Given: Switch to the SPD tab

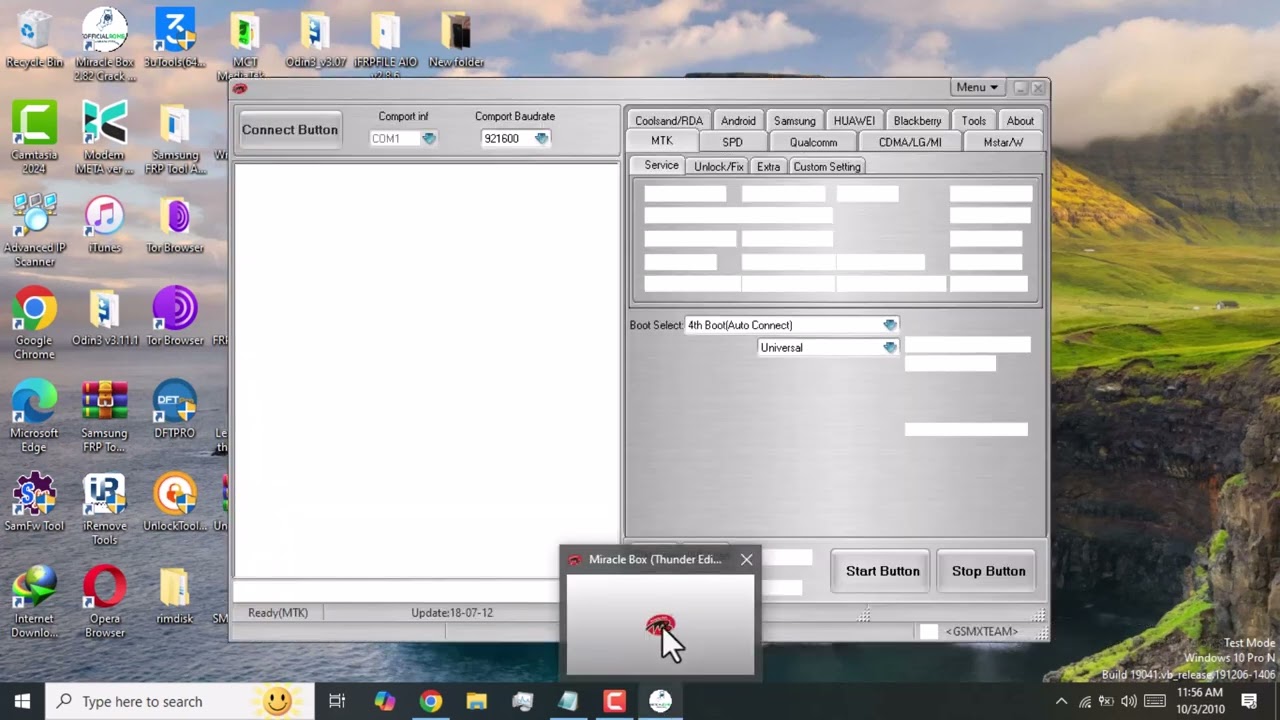Looking at the screenshot, I should click(x=733, y=142).
